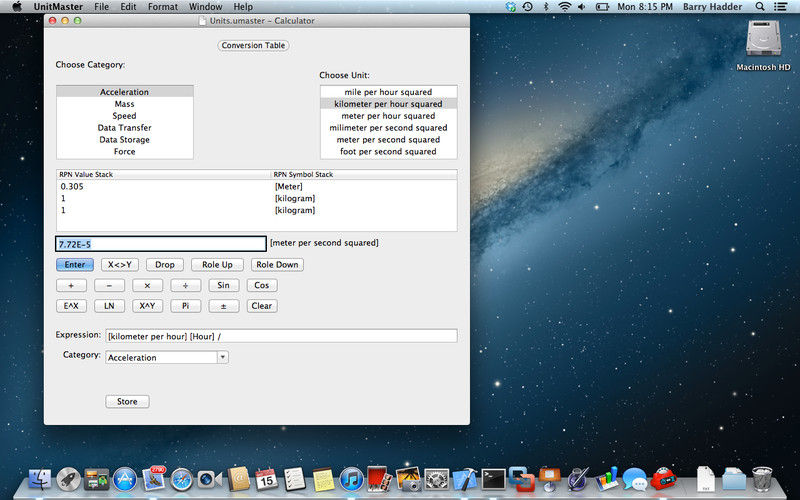Open the Window menu
The image size is (800, 500).
point(206,7)
